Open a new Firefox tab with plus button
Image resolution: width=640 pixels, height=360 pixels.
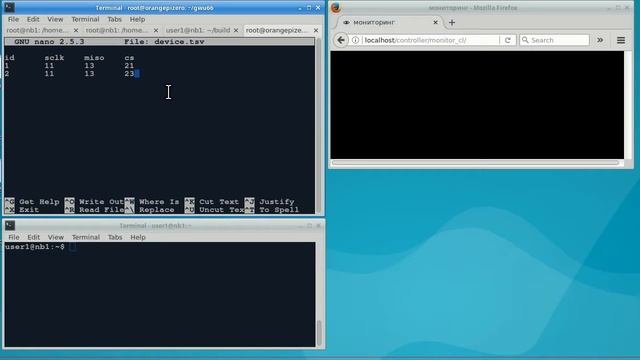point(452,22)
